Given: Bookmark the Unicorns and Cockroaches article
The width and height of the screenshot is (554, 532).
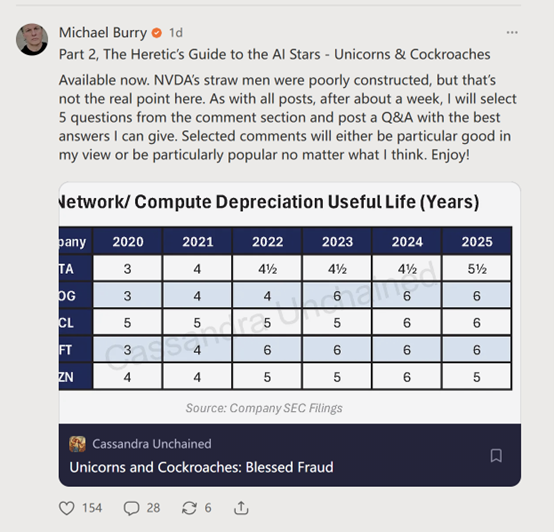Looking at the screenshot, I should pyautogui.click(x=496, y=456).
